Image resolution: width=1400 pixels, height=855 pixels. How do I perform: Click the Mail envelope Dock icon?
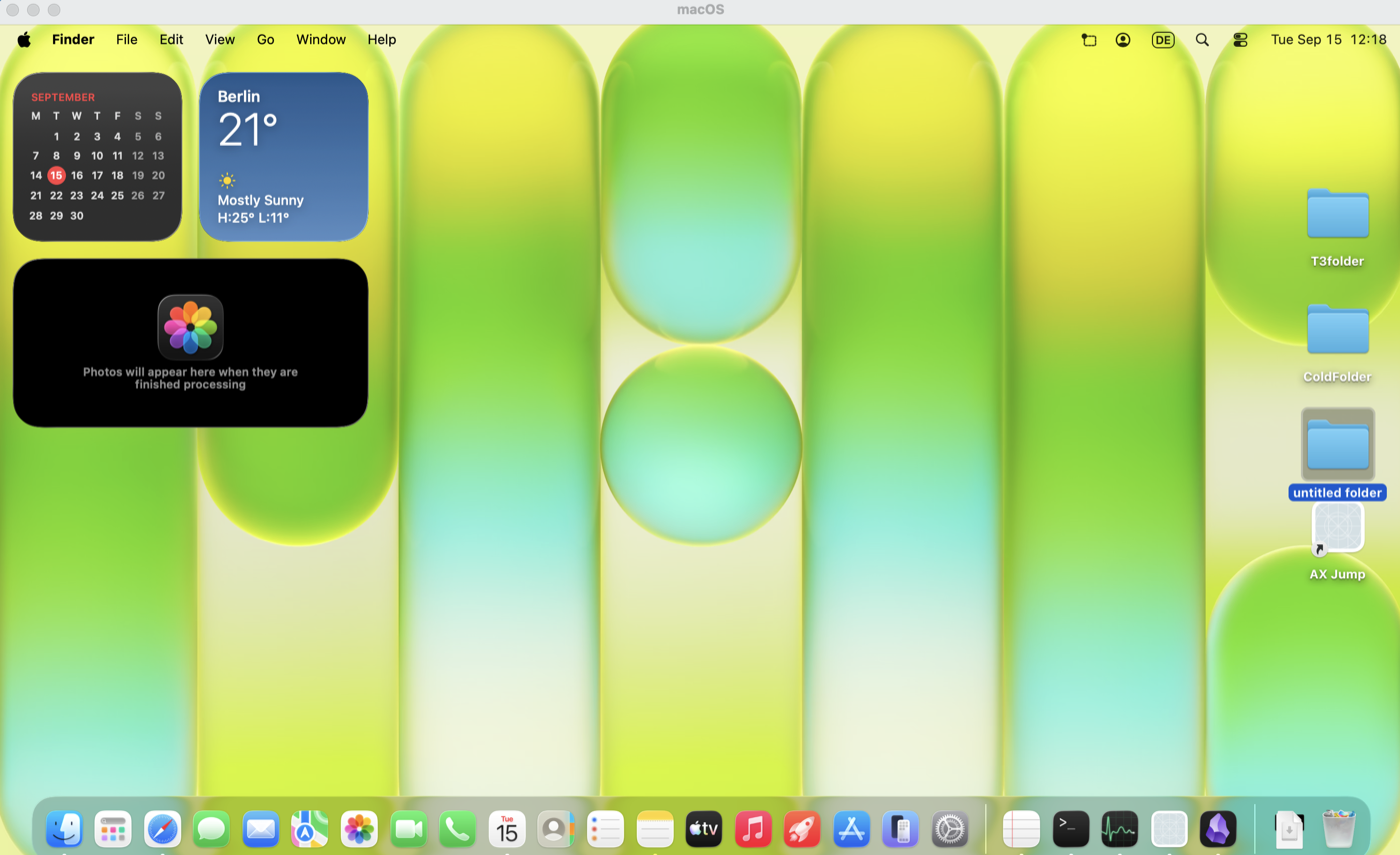(261, 829)
